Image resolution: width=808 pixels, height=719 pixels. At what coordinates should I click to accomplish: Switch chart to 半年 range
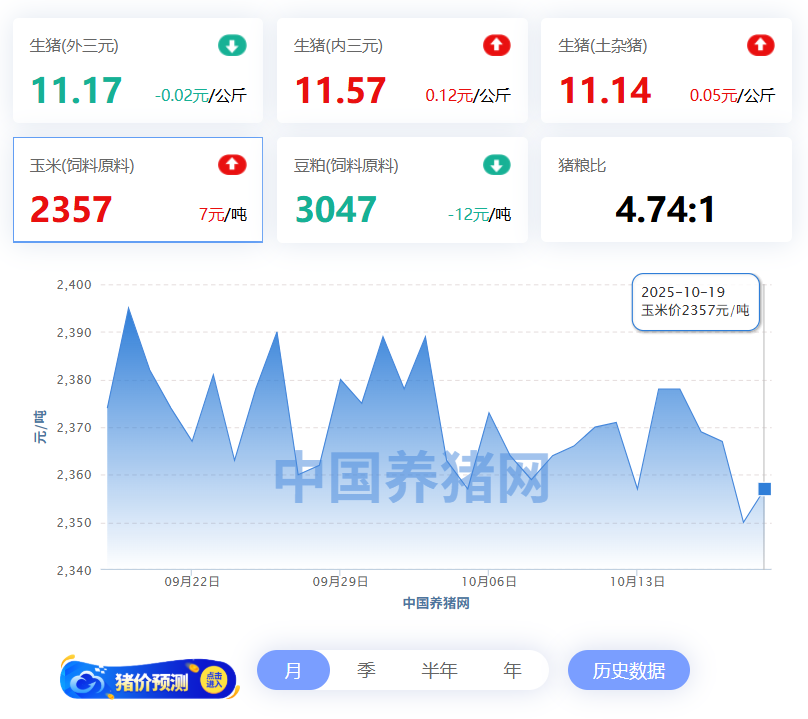click(439, 670)
